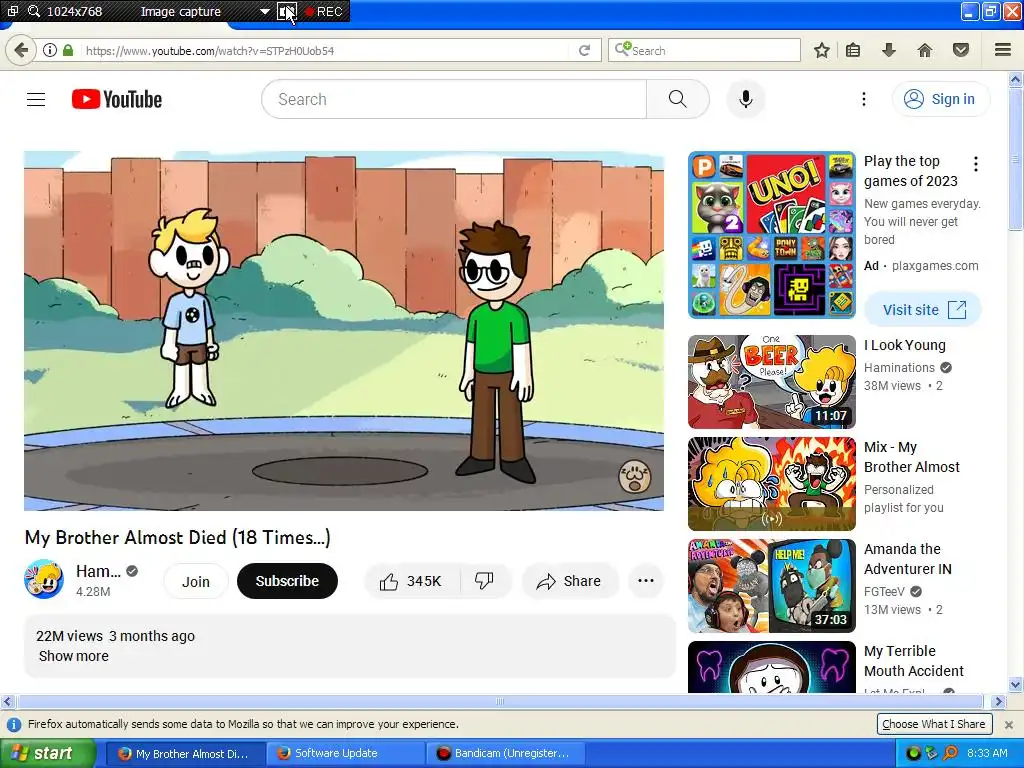The image size is (1024, 768).
Task: Open My Terrible Mouth Accident title
Action: pyautogui.click(x=914, y=661)
